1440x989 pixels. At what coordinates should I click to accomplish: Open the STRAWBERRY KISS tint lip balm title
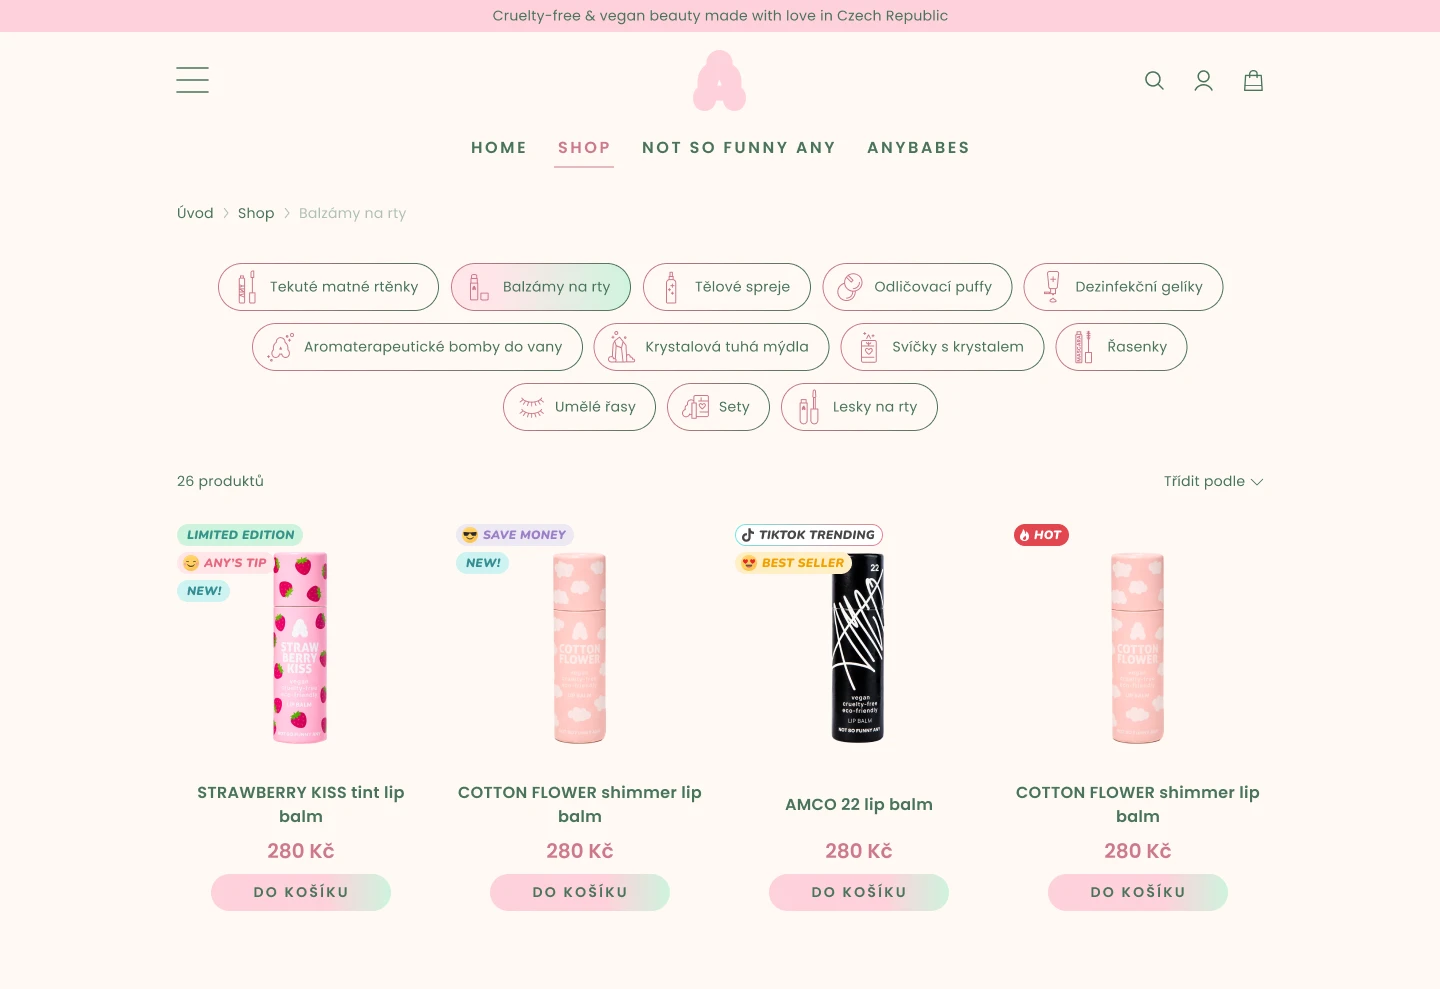[301, 804]
